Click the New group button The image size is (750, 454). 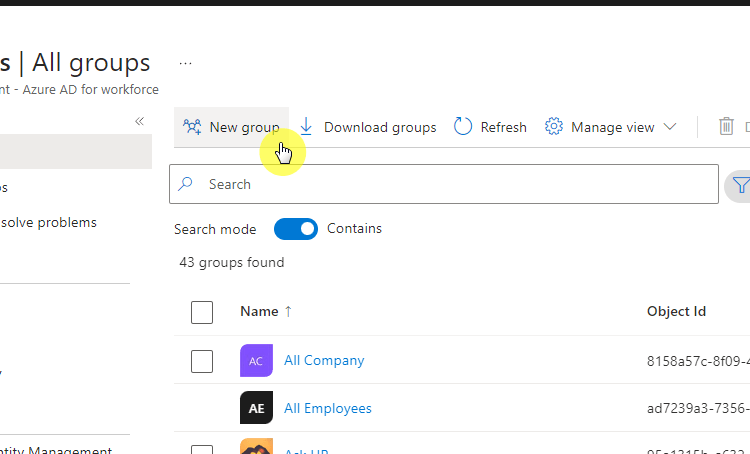click(232, 127)
